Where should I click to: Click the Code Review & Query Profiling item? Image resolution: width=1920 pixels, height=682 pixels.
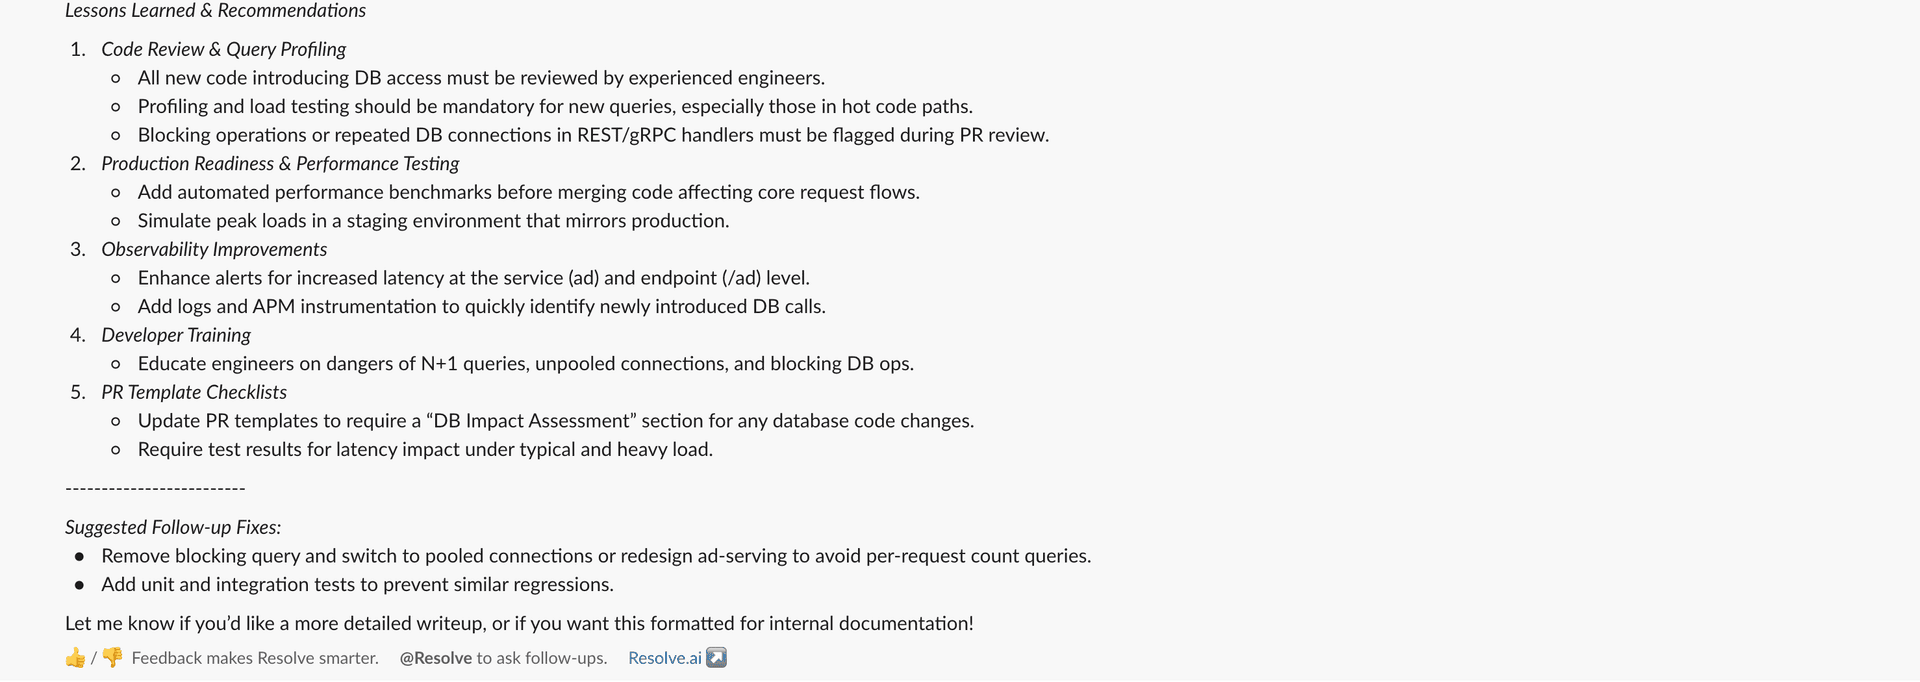coord(223,49)
